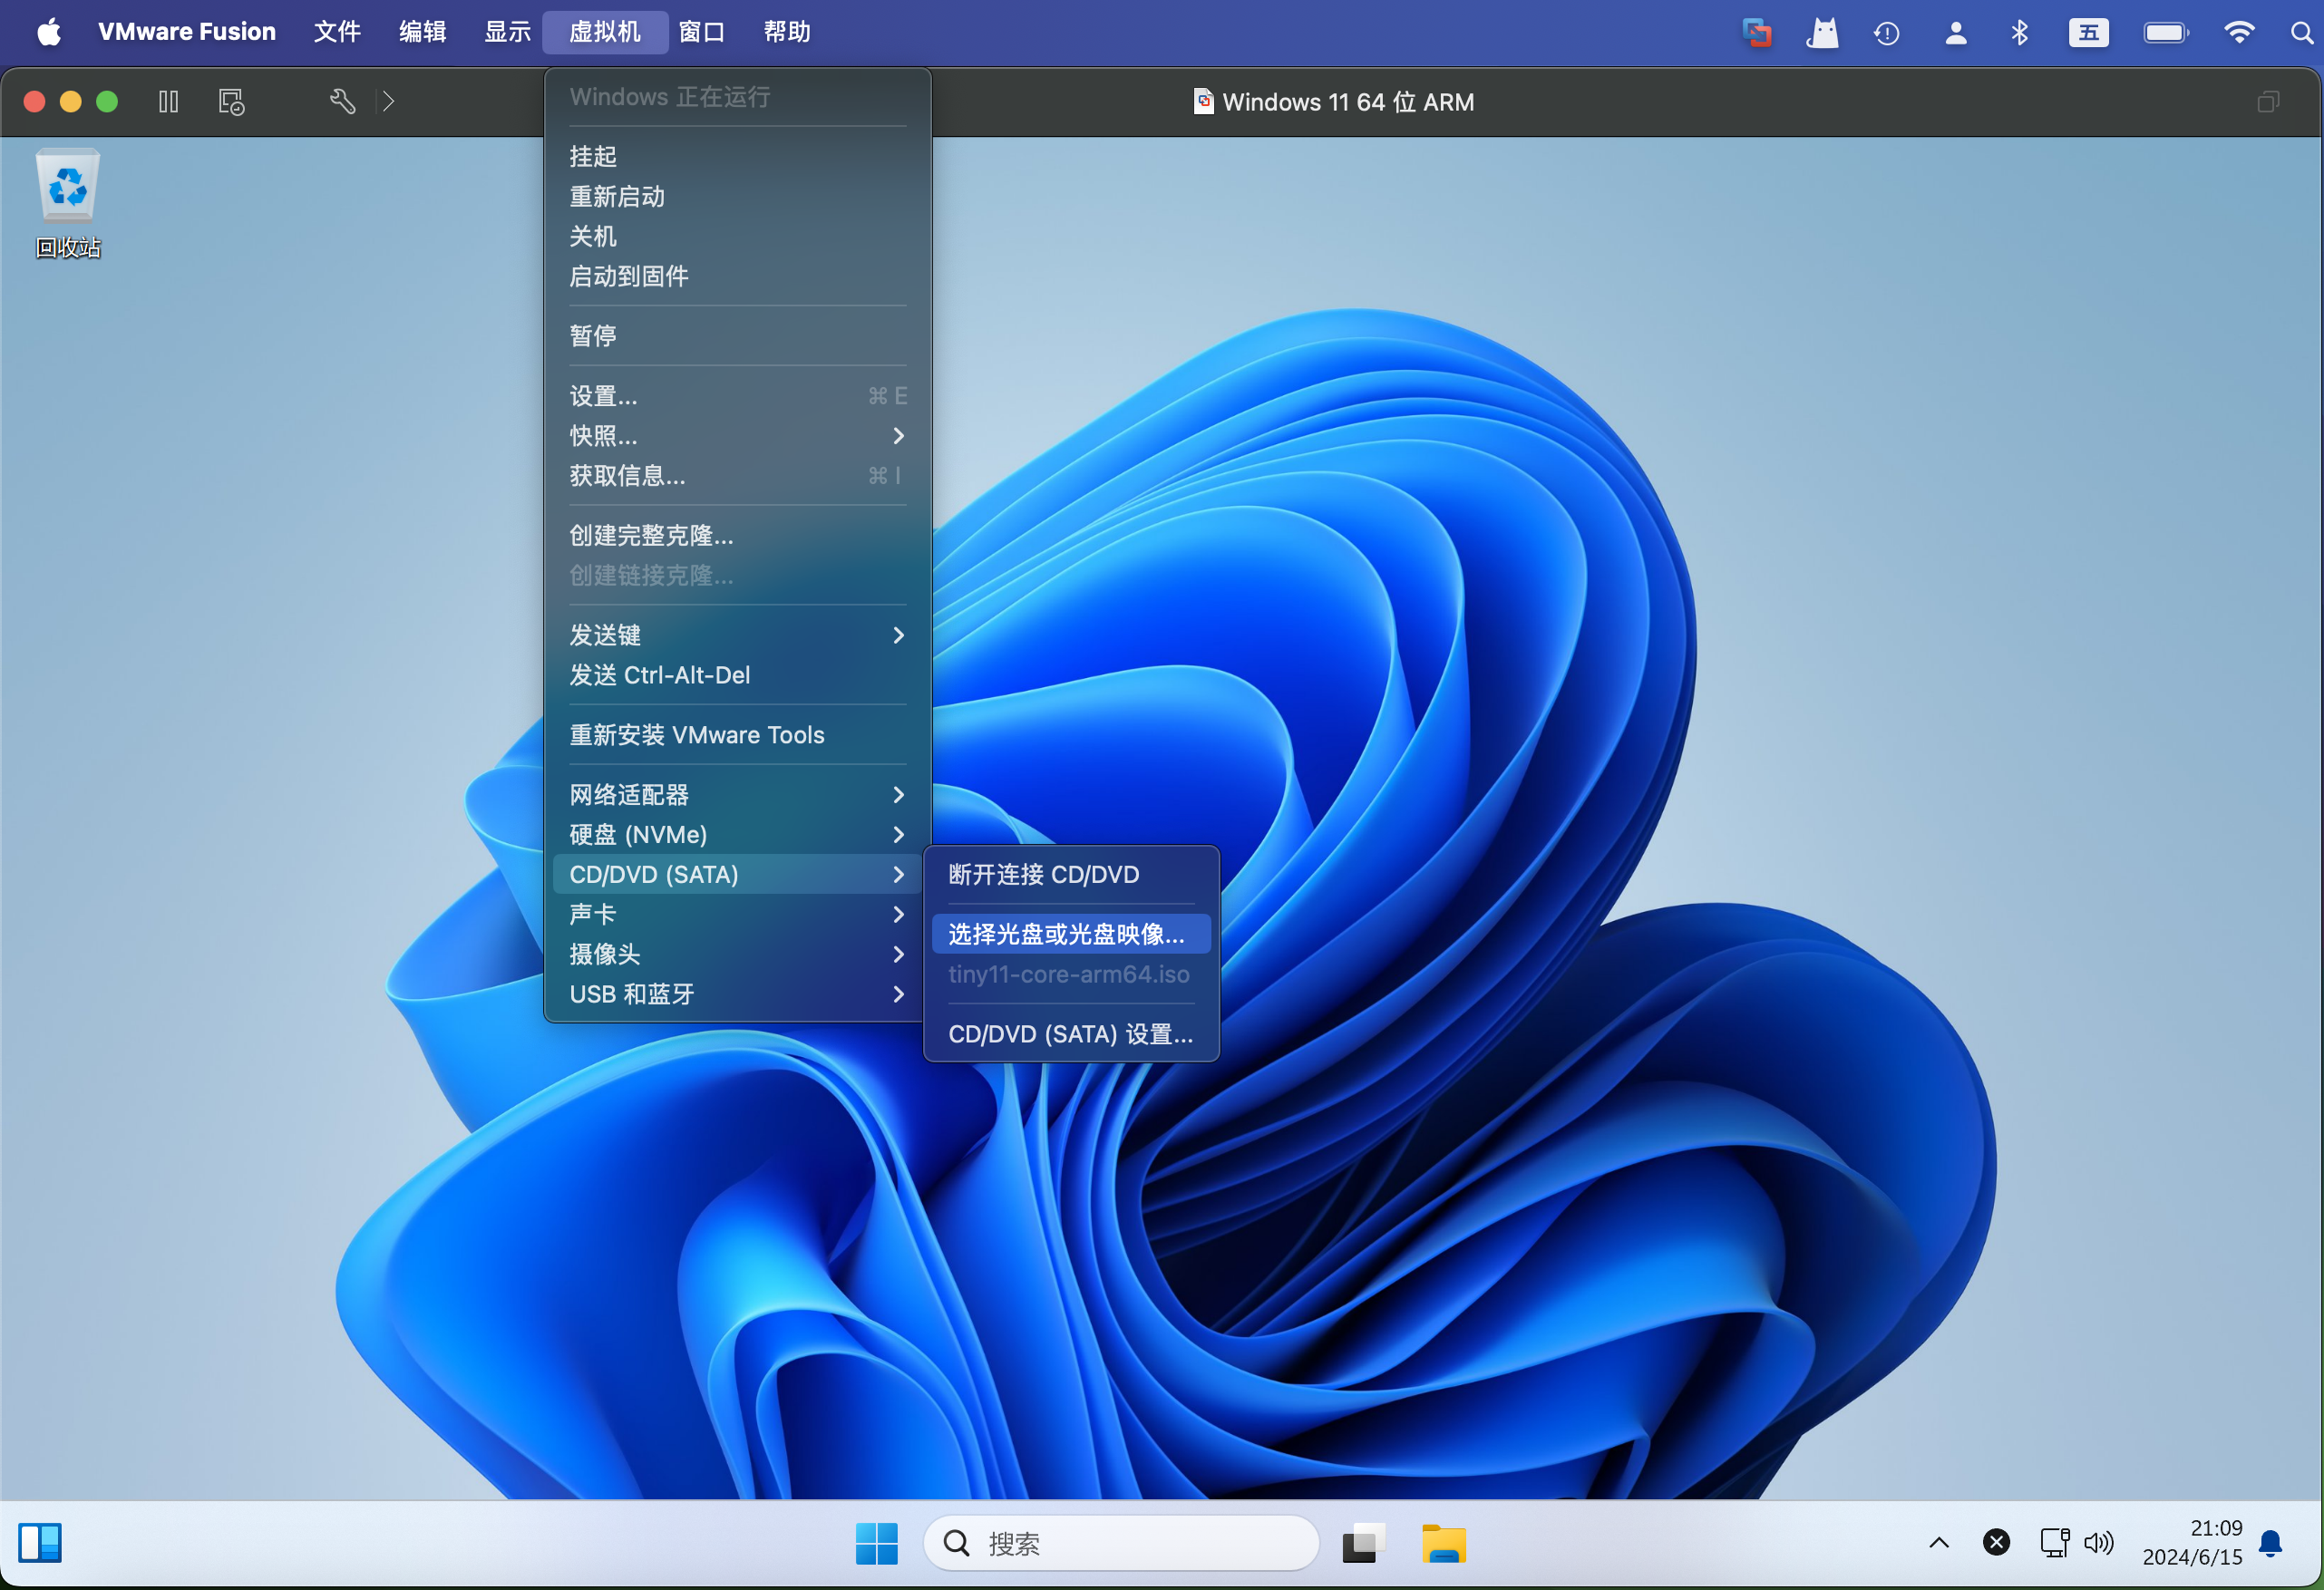The width and height of the screenshot is (2324, 1590).
Task: Open the Windows Start button
Action: pos(877,1543)
